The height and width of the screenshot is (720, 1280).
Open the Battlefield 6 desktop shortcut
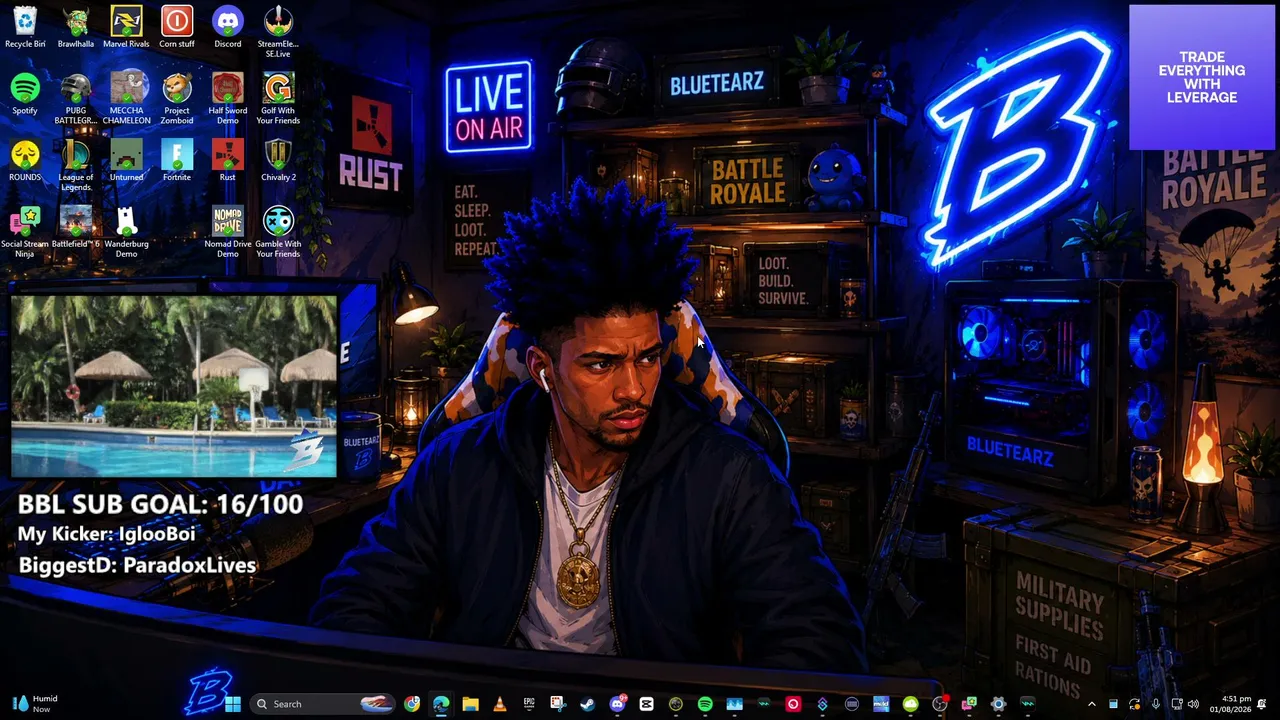(x=76, y=227)
